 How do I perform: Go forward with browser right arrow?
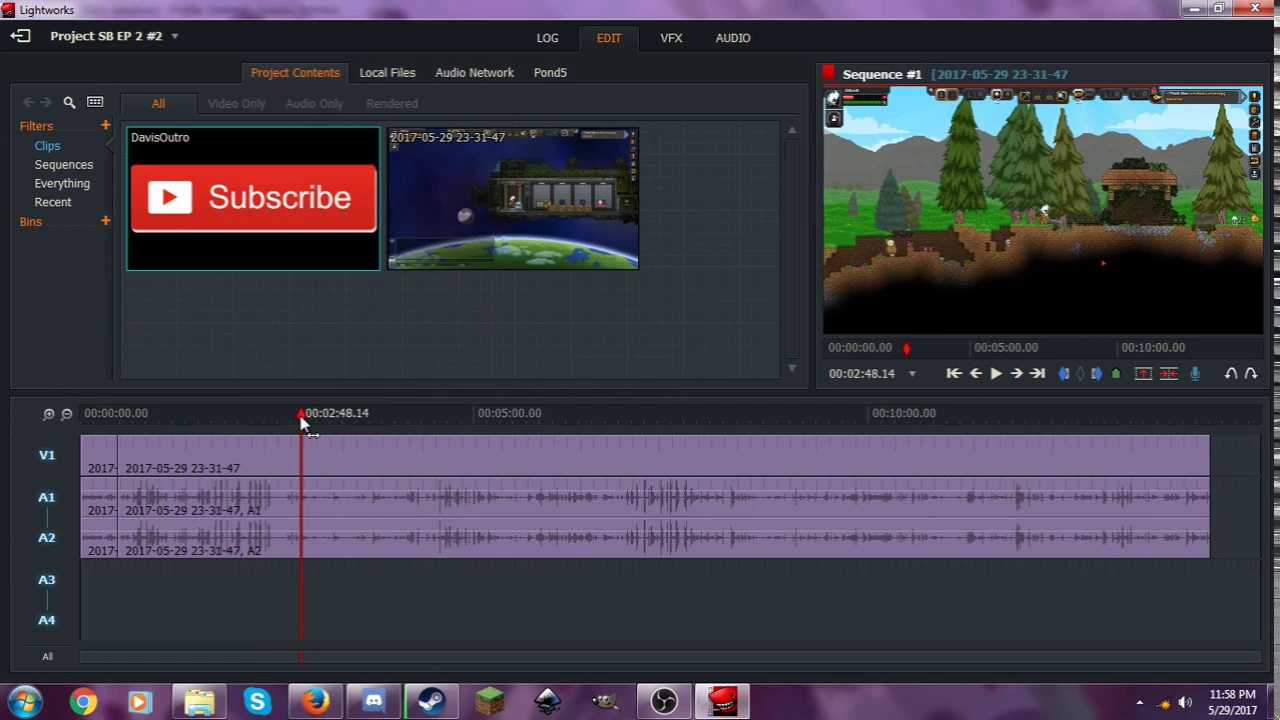(x=46, y=102)
